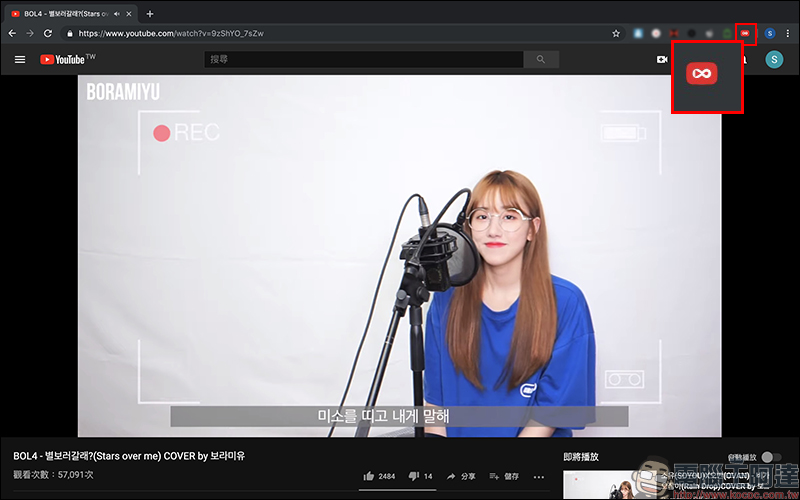The height and width of the screenshot is (500, 800).
Task: Click the green extension icon in Chrome toolbar
Action: [x=728, y=33]
